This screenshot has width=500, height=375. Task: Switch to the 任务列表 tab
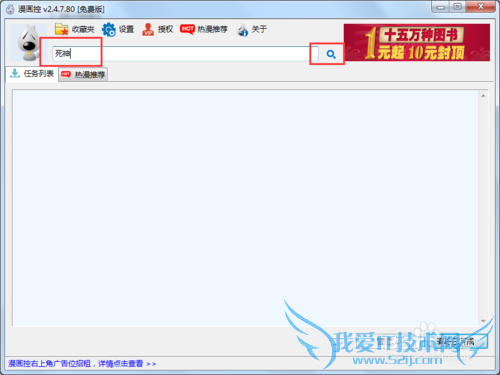[x=32, y=74]
